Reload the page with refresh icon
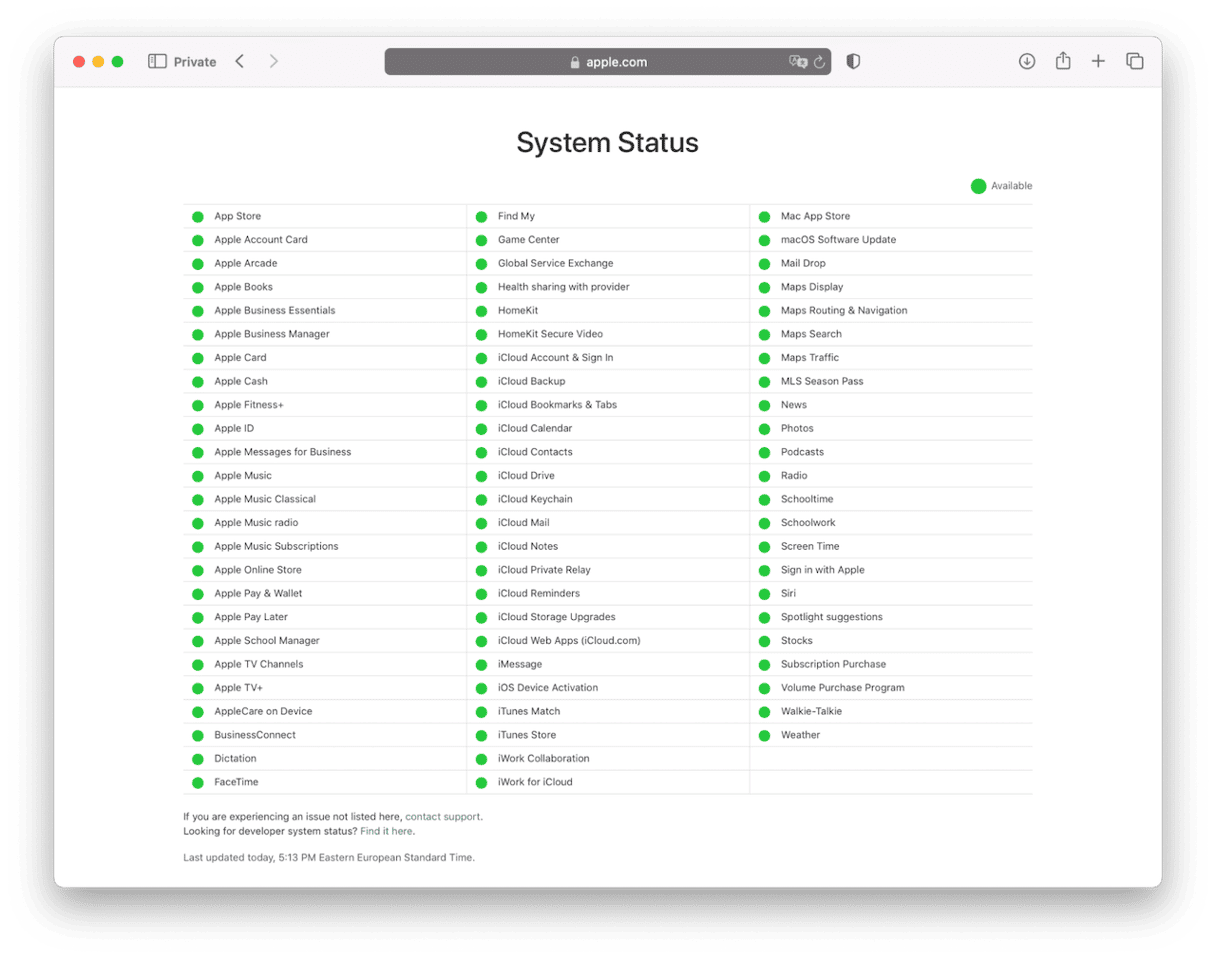The width and height of the screenshot is (1216, 959). coord(820,62)
